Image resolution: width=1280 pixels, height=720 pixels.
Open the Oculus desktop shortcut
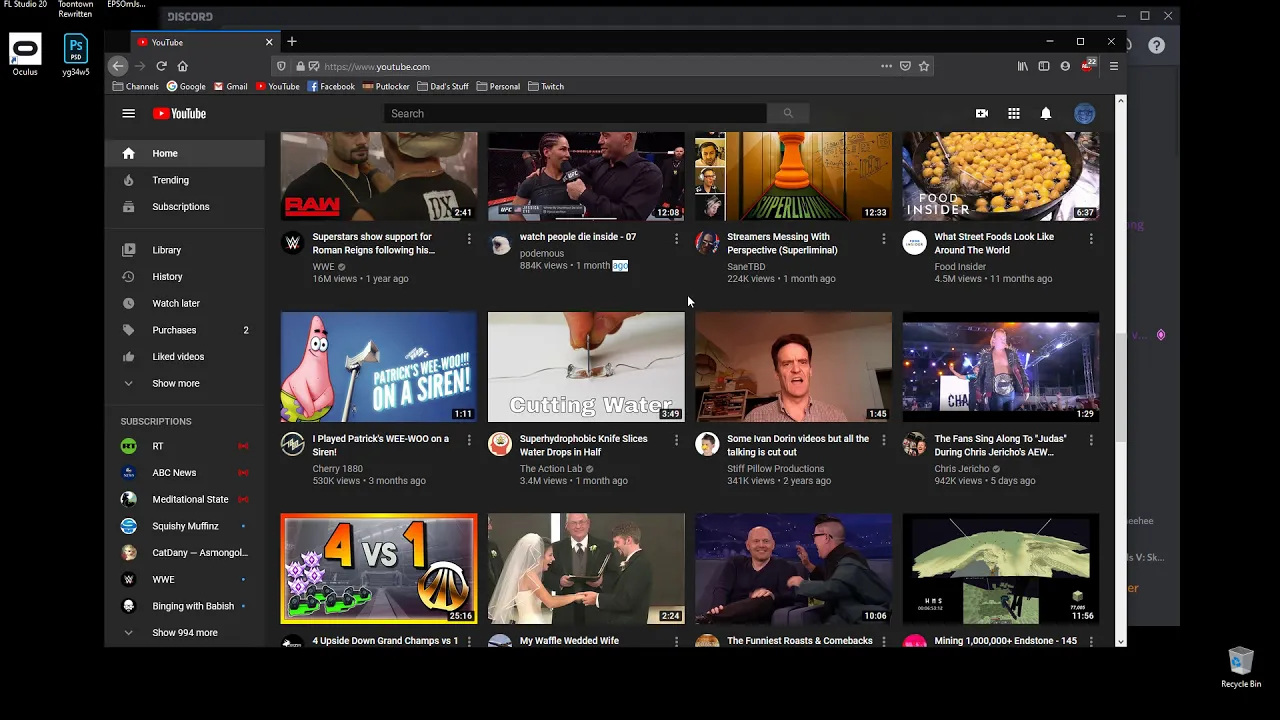25,55
